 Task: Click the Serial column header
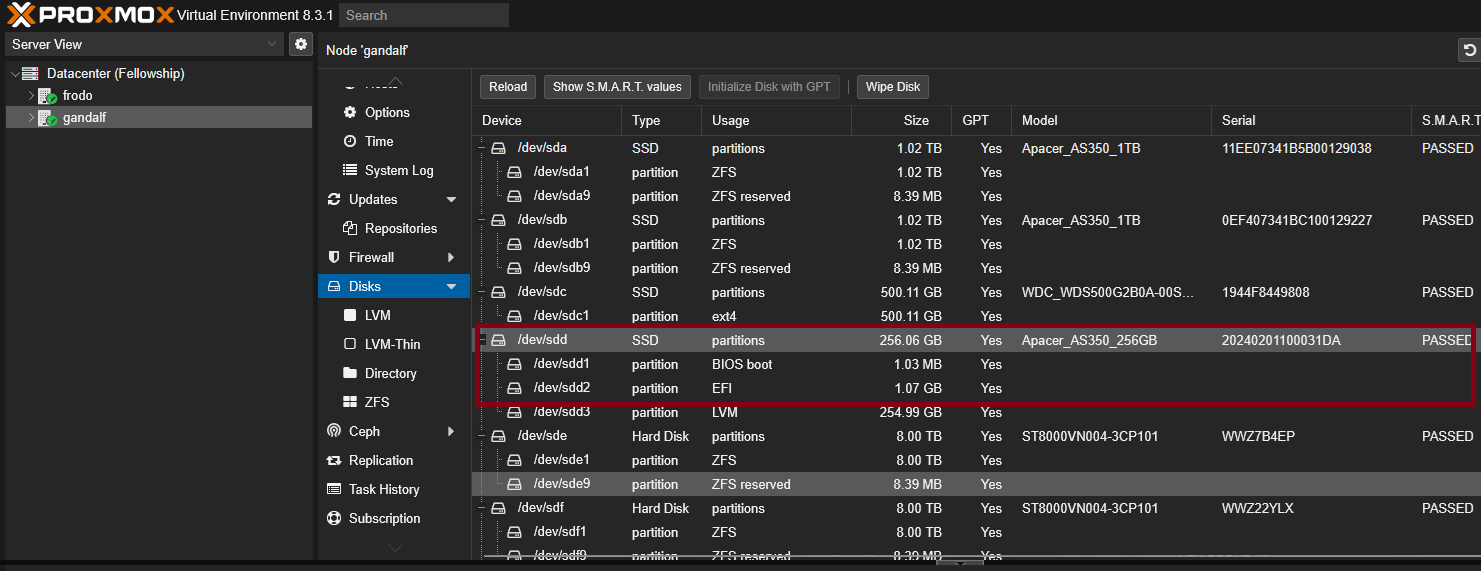[1311, 120]
